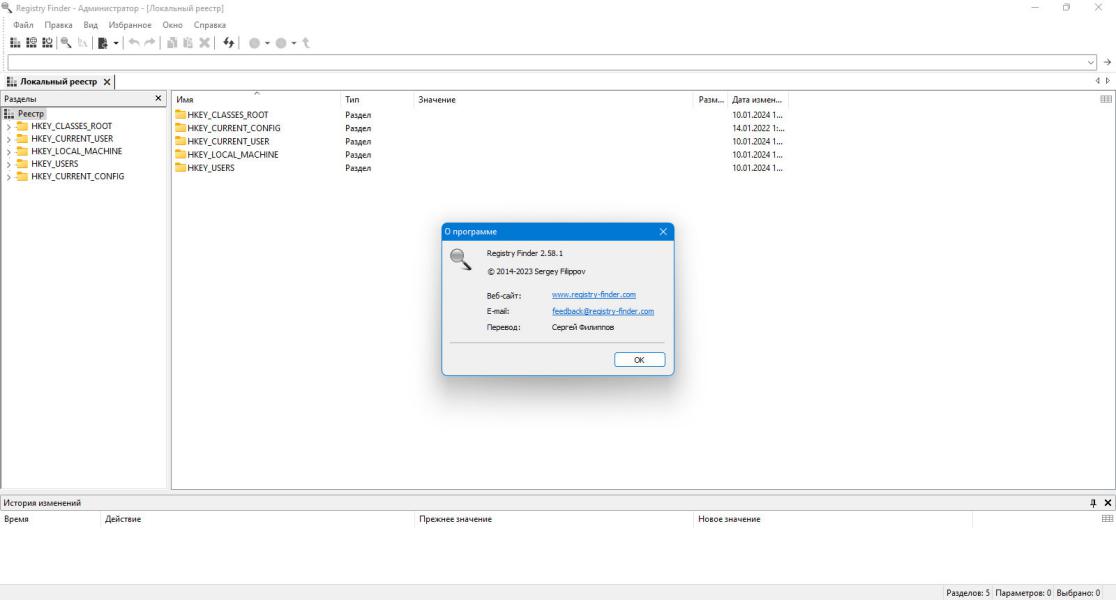Click the Copy toolbar icon

tap(172, 43)
